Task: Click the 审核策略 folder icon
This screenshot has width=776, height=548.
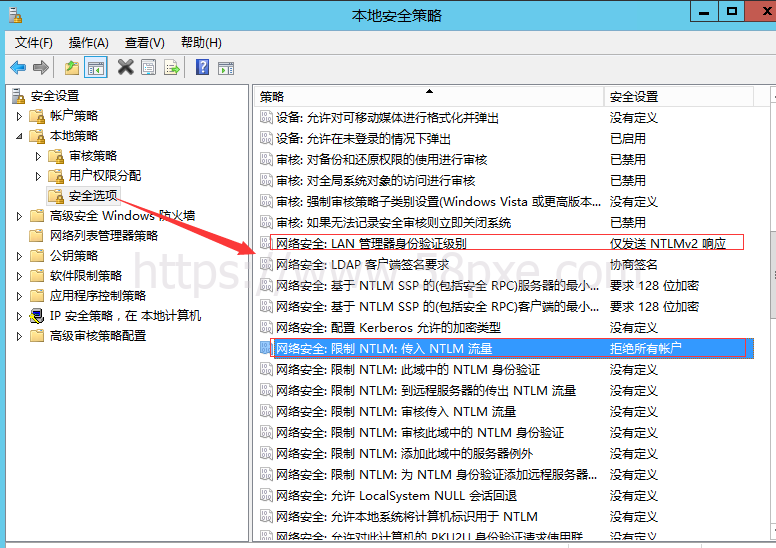Action: coord(56,156)
